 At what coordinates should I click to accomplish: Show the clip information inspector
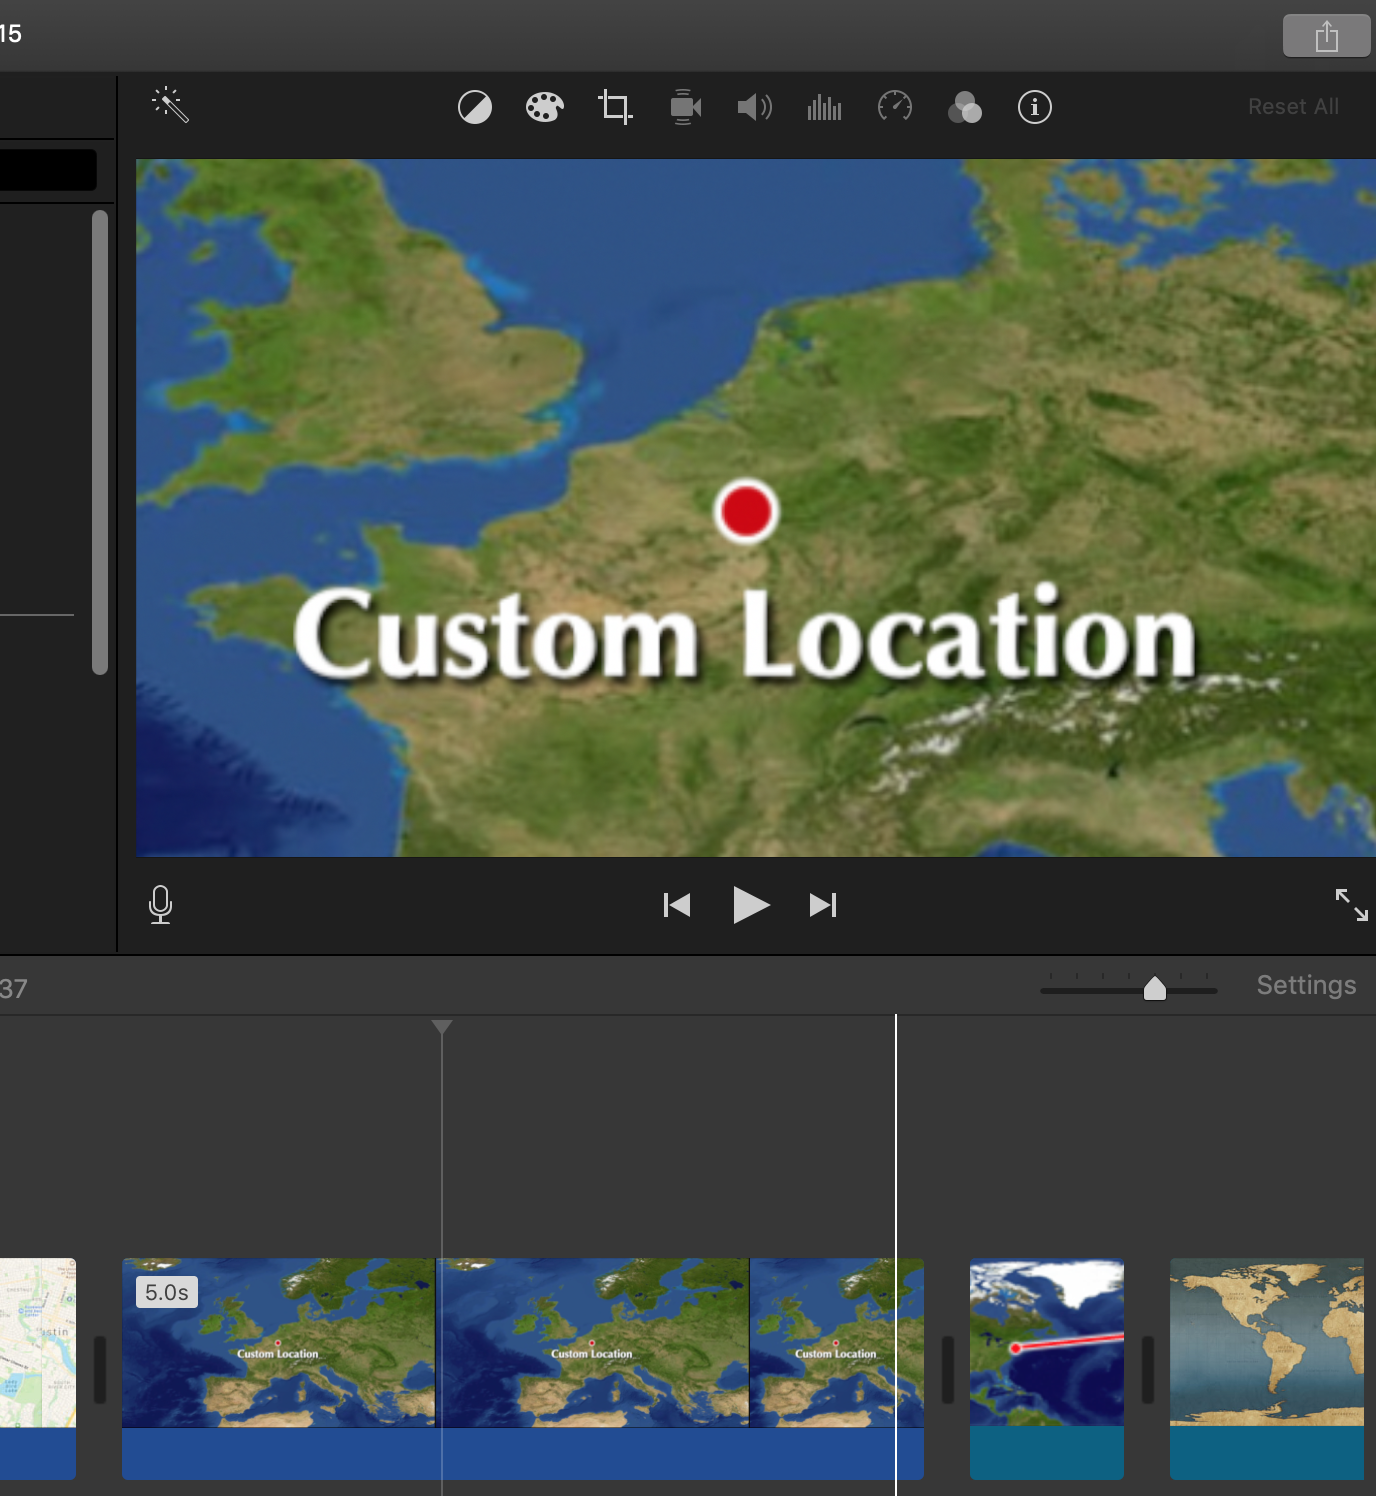1035,107
